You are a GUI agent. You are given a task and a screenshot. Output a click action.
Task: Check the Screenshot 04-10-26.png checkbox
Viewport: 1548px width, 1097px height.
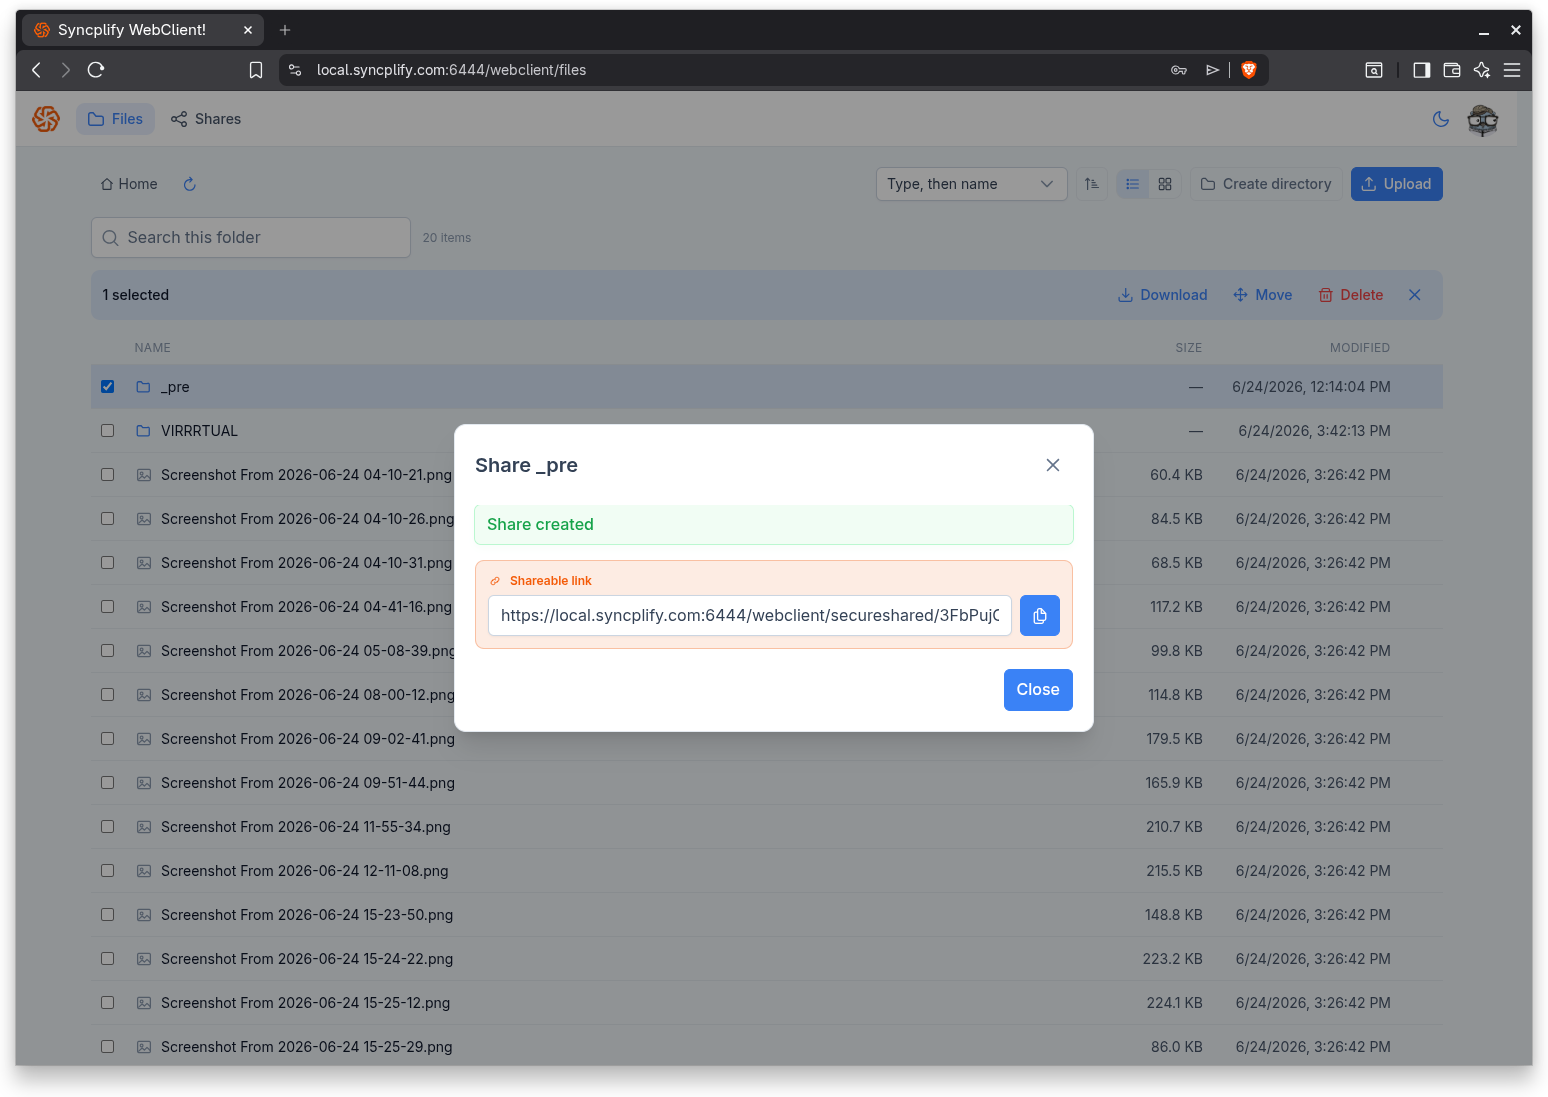tap(108, 519)
